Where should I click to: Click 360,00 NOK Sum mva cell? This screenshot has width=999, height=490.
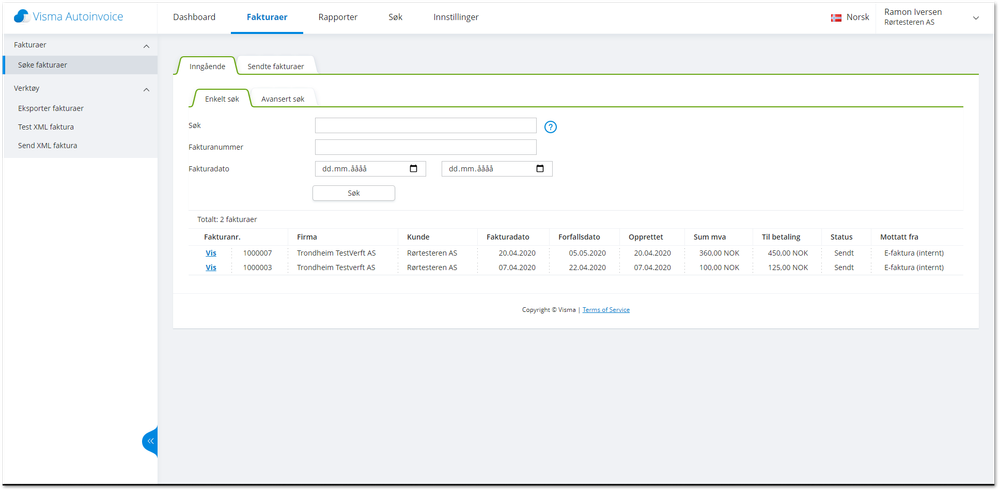pos(720,253)
